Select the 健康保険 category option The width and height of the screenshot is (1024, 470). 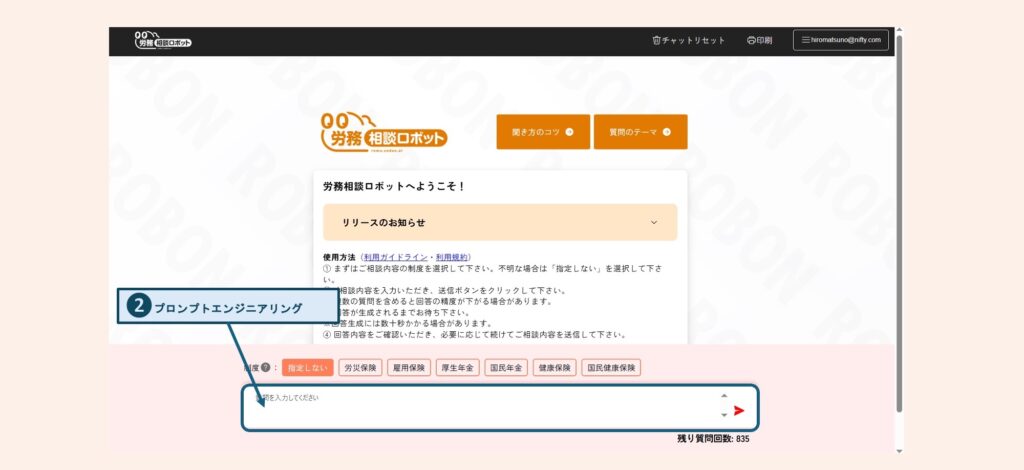pos(554,368)
